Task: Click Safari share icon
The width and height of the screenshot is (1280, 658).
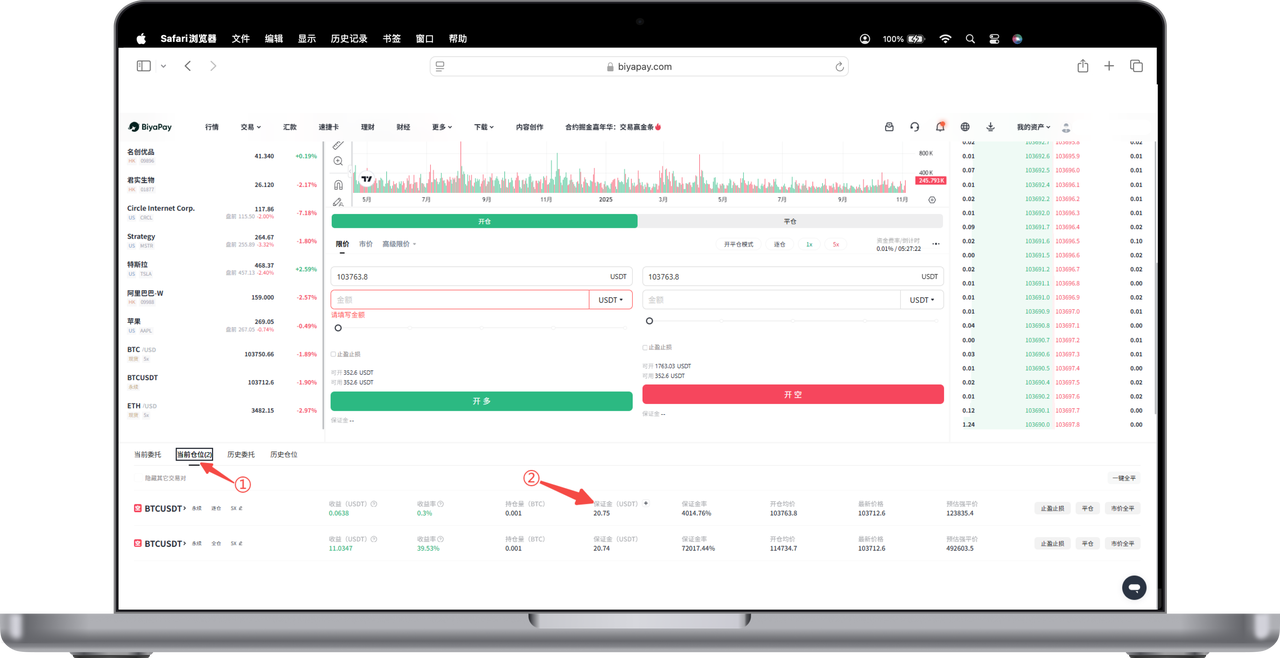Action: point(1082,66)
